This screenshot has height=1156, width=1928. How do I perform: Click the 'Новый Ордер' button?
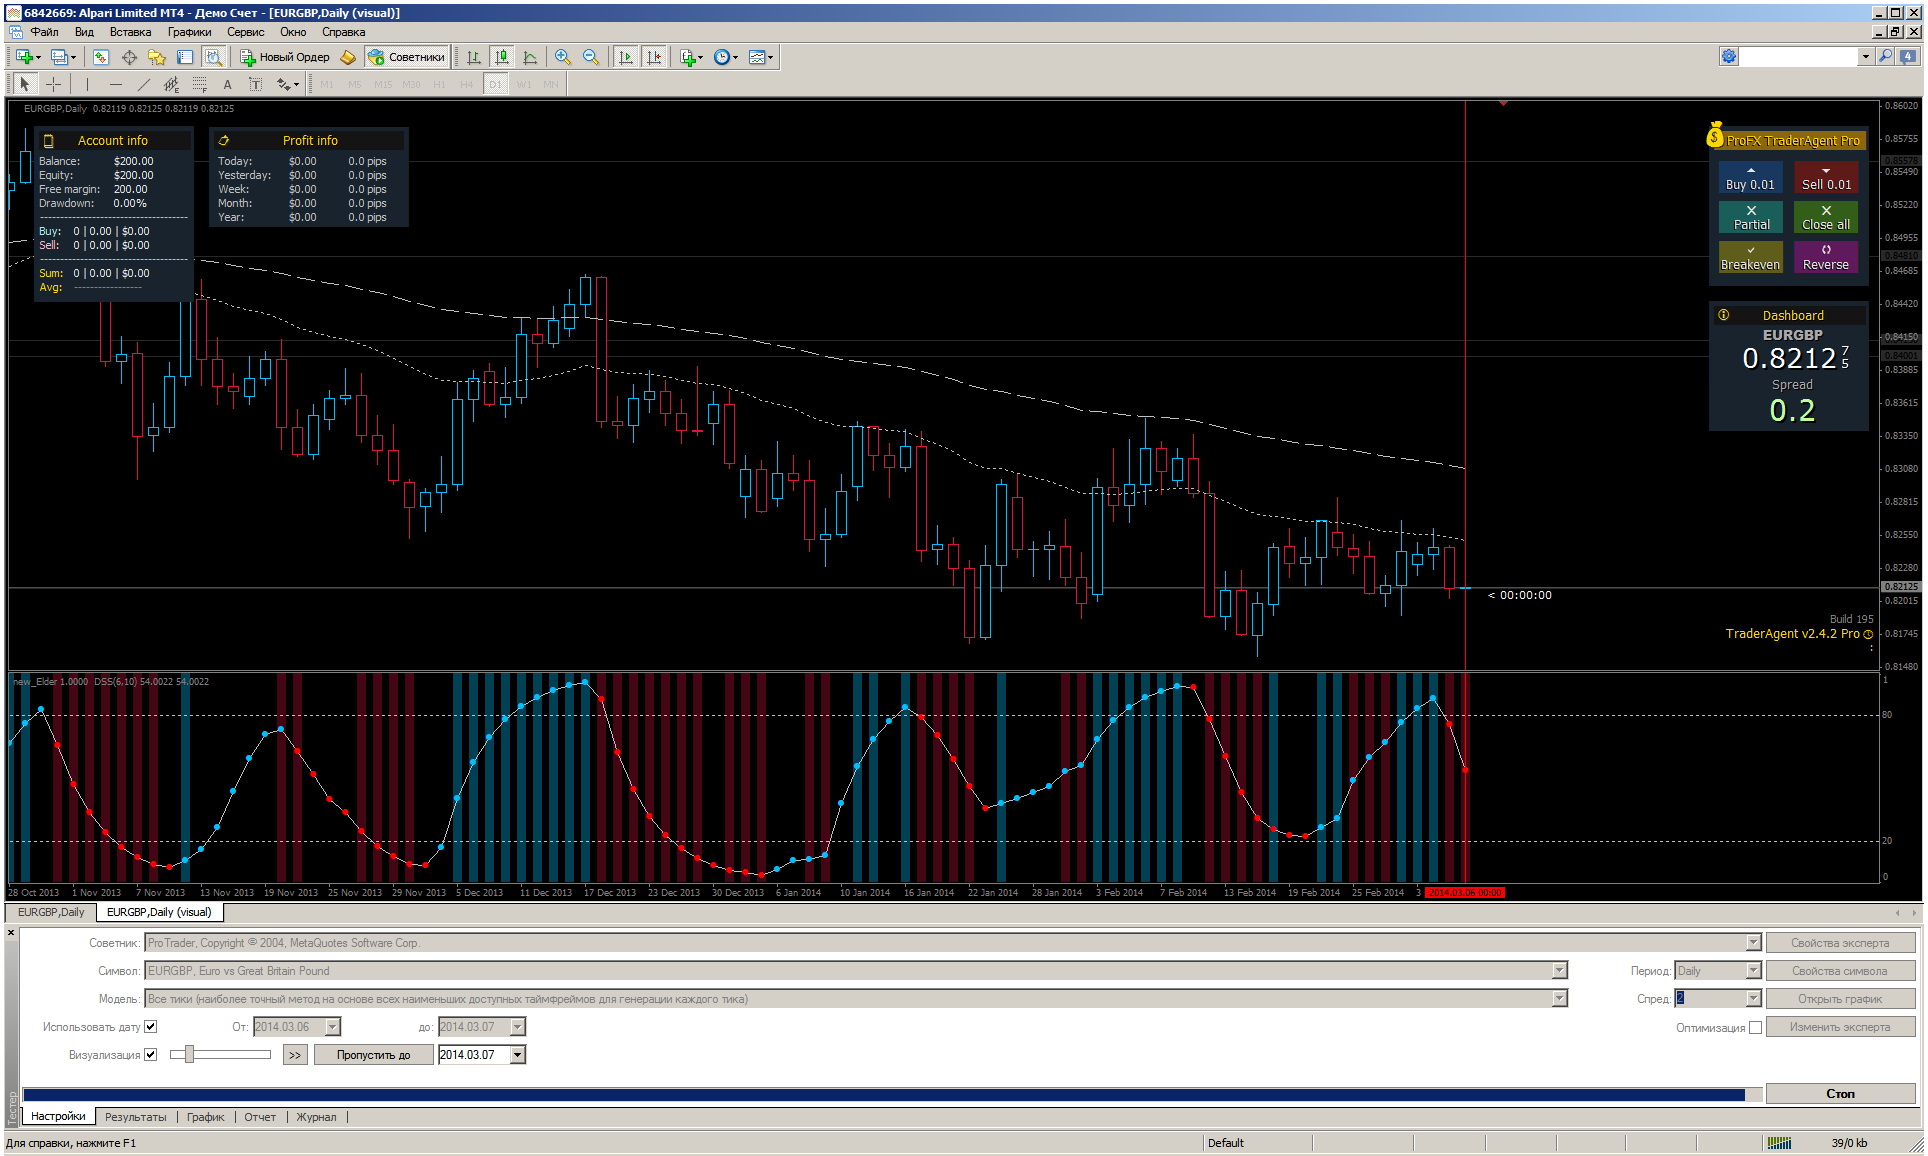(285, 57)
